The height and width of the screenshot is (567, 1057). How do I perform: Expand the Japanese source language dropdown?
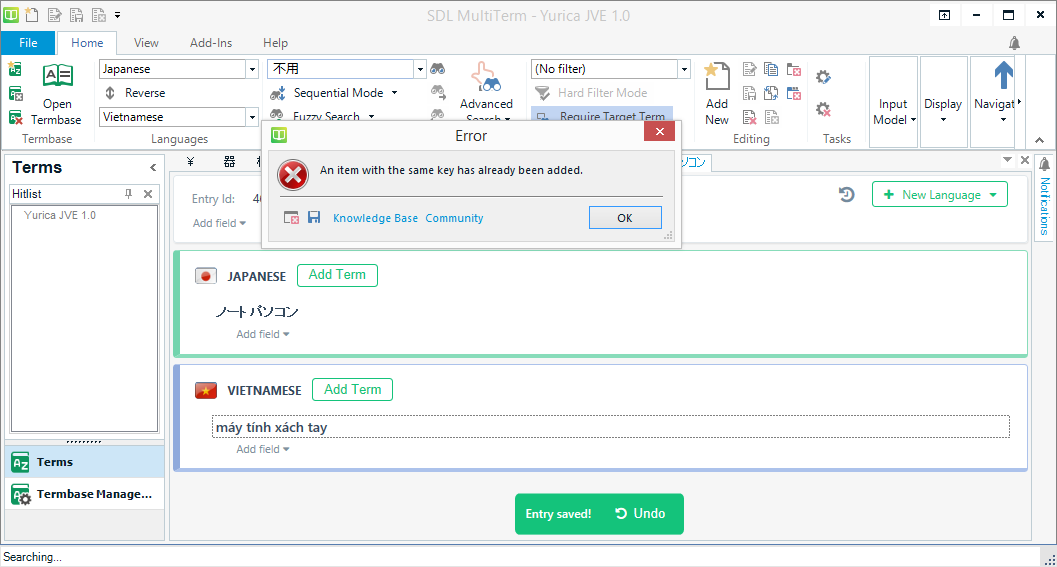tap(252, 69)
